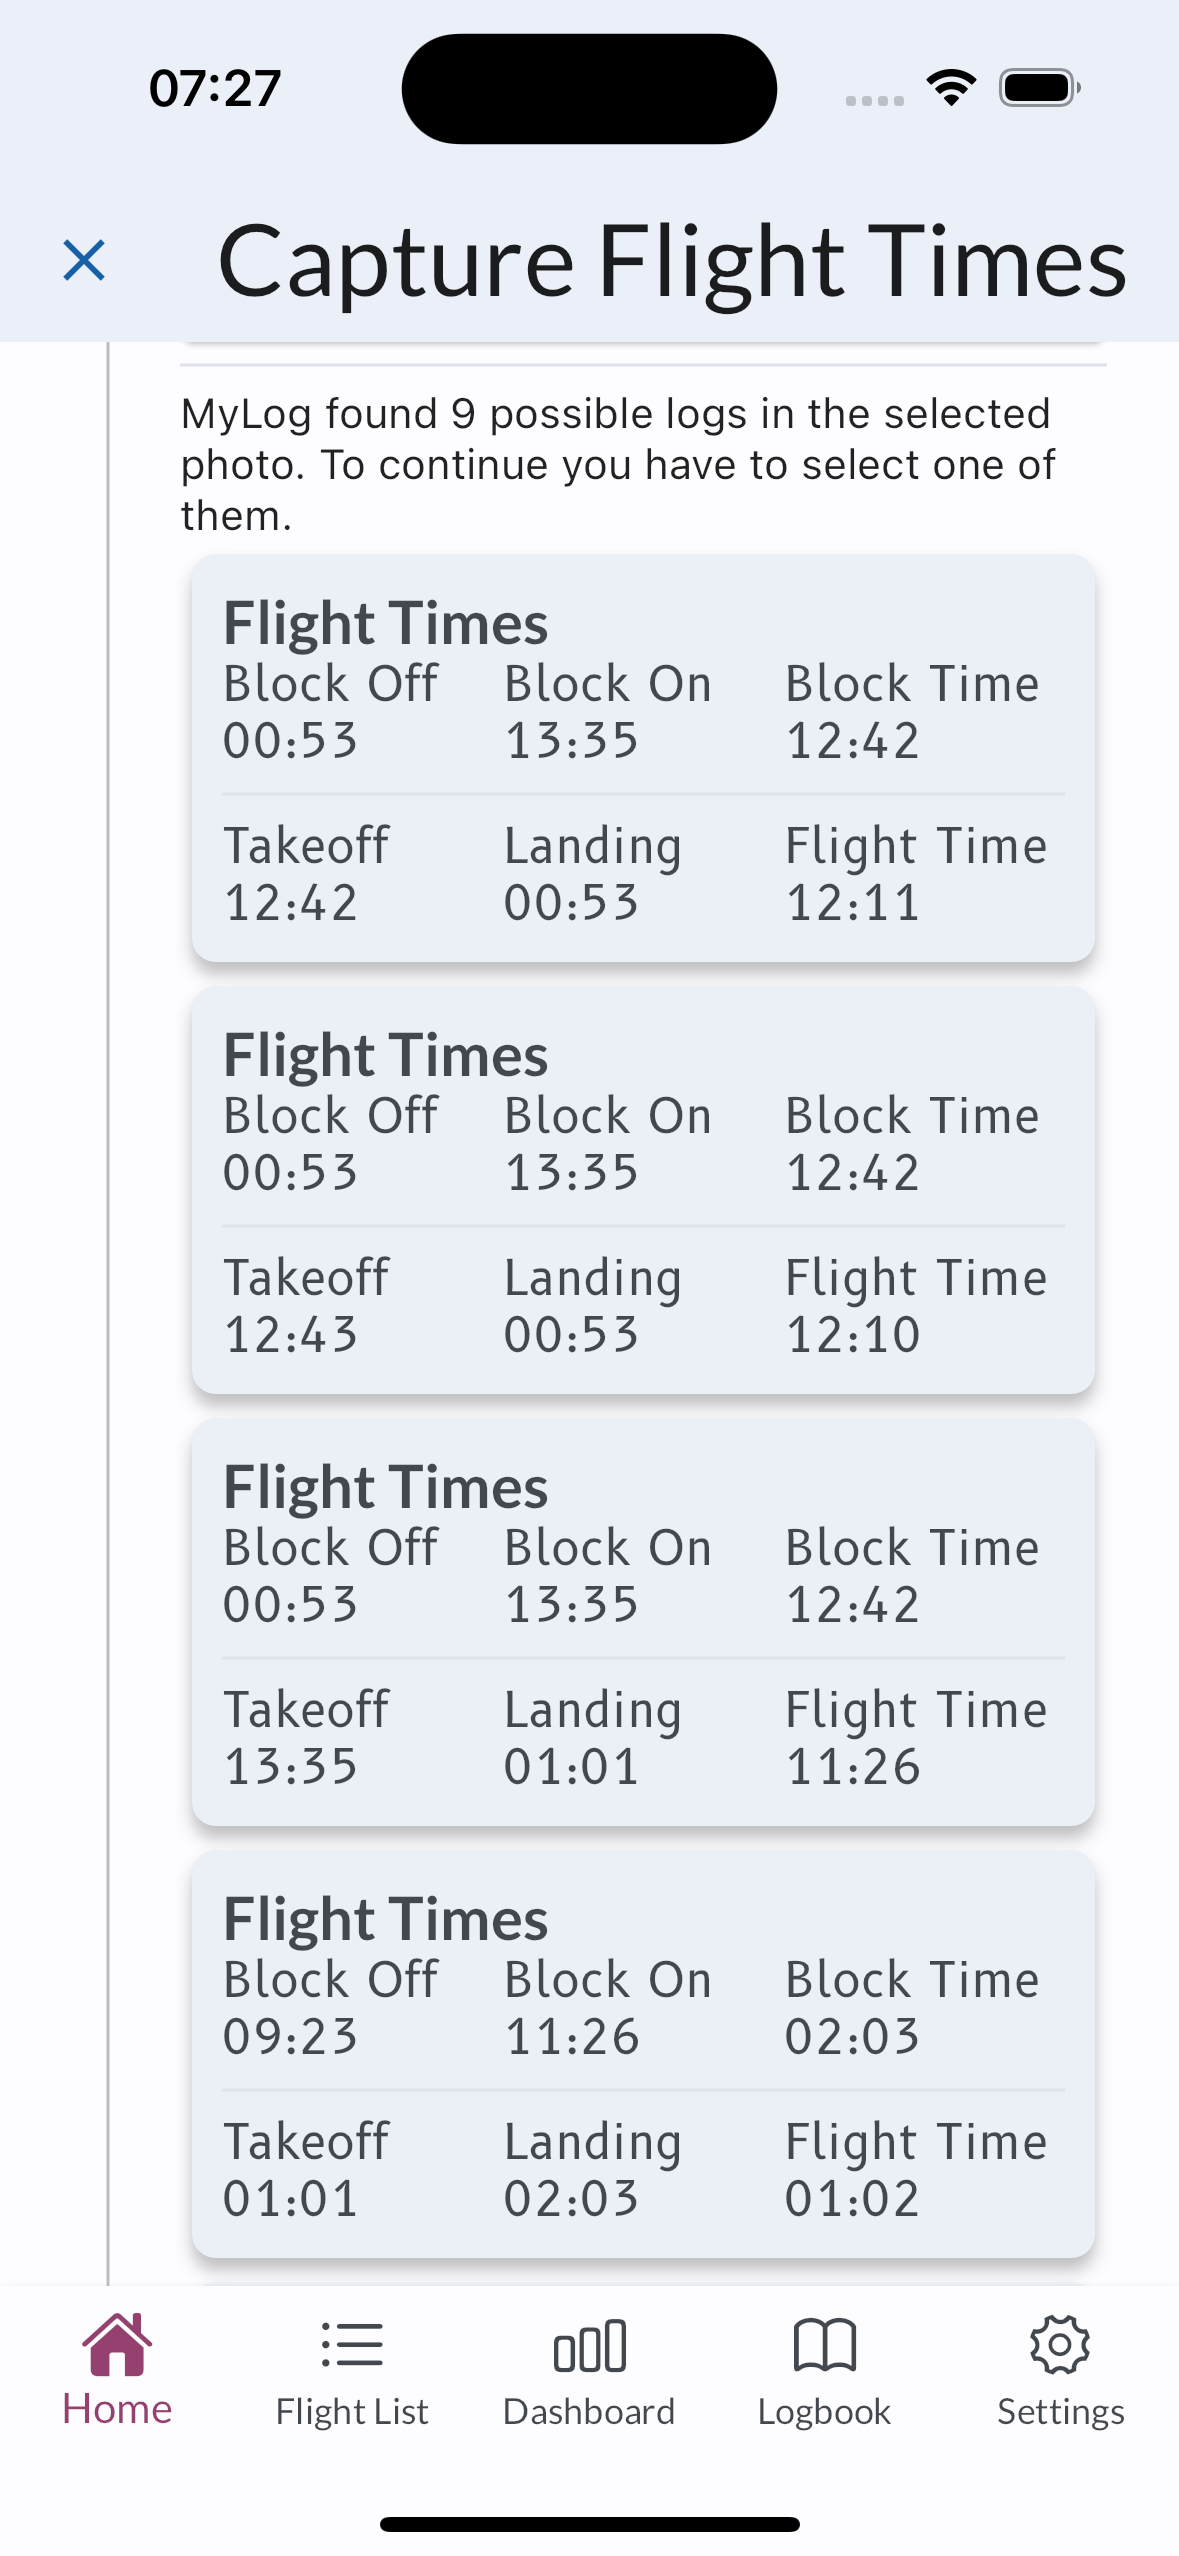
Task: Choose the log with Flight Time 11:26
Action: tap(643, 1621)
